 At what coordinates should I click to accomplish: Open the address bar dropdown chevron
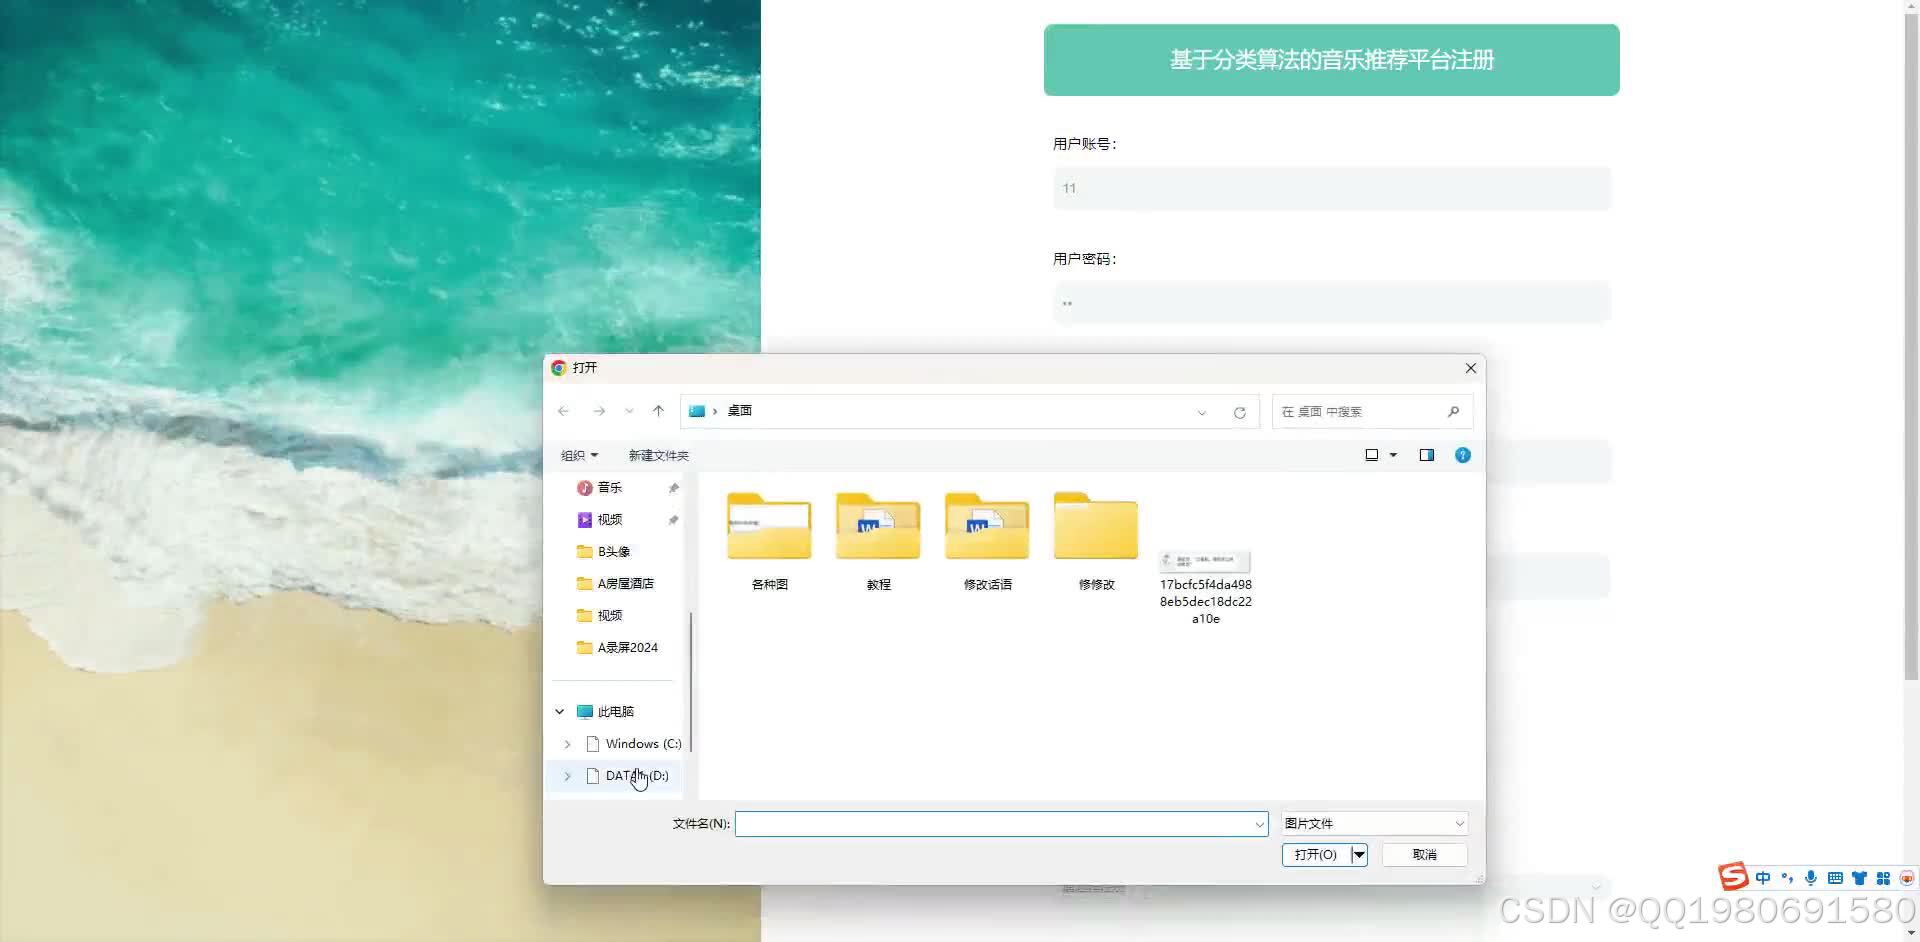coord(1200,411)
